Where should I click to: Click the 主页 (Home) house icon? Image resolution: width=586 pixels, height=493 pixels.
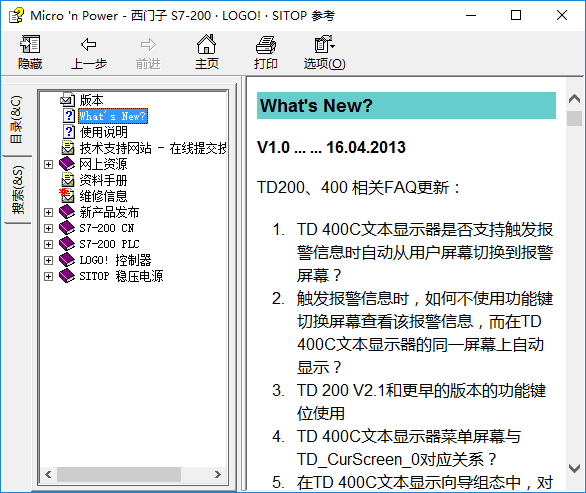[206, 52]
